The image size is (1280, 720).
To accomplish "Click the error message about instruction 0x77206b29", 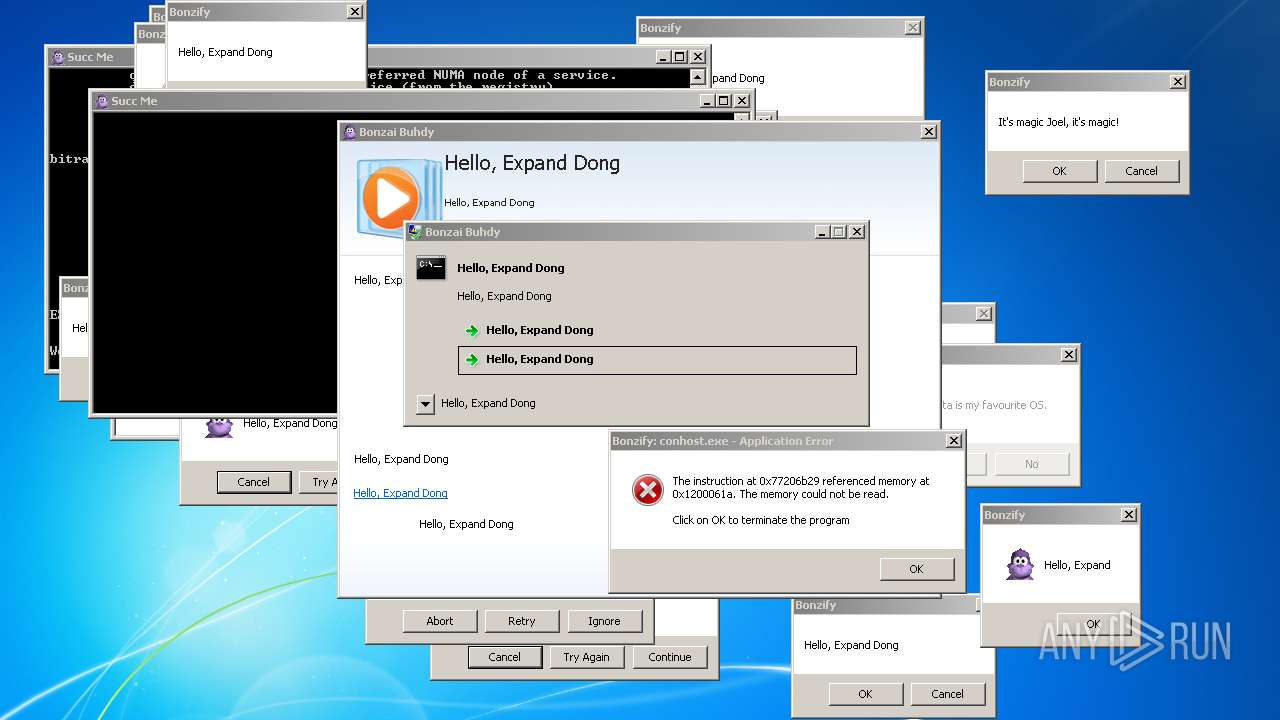I will coord(801,487).
